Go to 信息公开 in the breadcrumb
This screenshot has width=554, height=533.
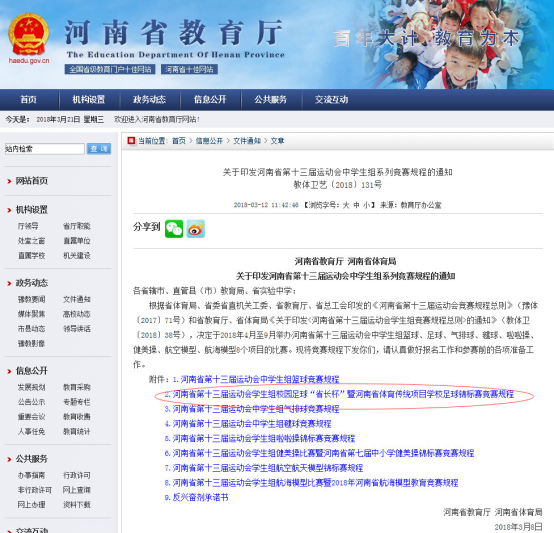pyautogui.click(x=209, y=141)
